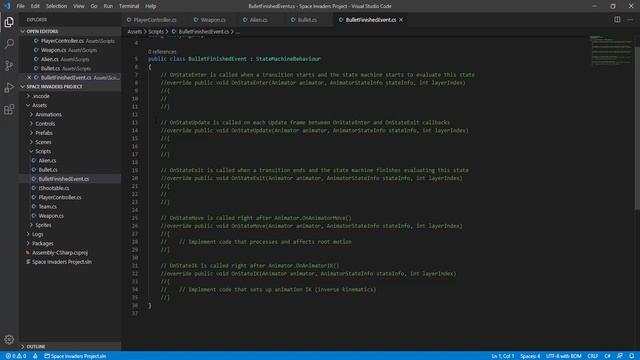Open IShootable.cs in file tree
The height and width of the screenshot is (360, 640).
tap(70, 188)
